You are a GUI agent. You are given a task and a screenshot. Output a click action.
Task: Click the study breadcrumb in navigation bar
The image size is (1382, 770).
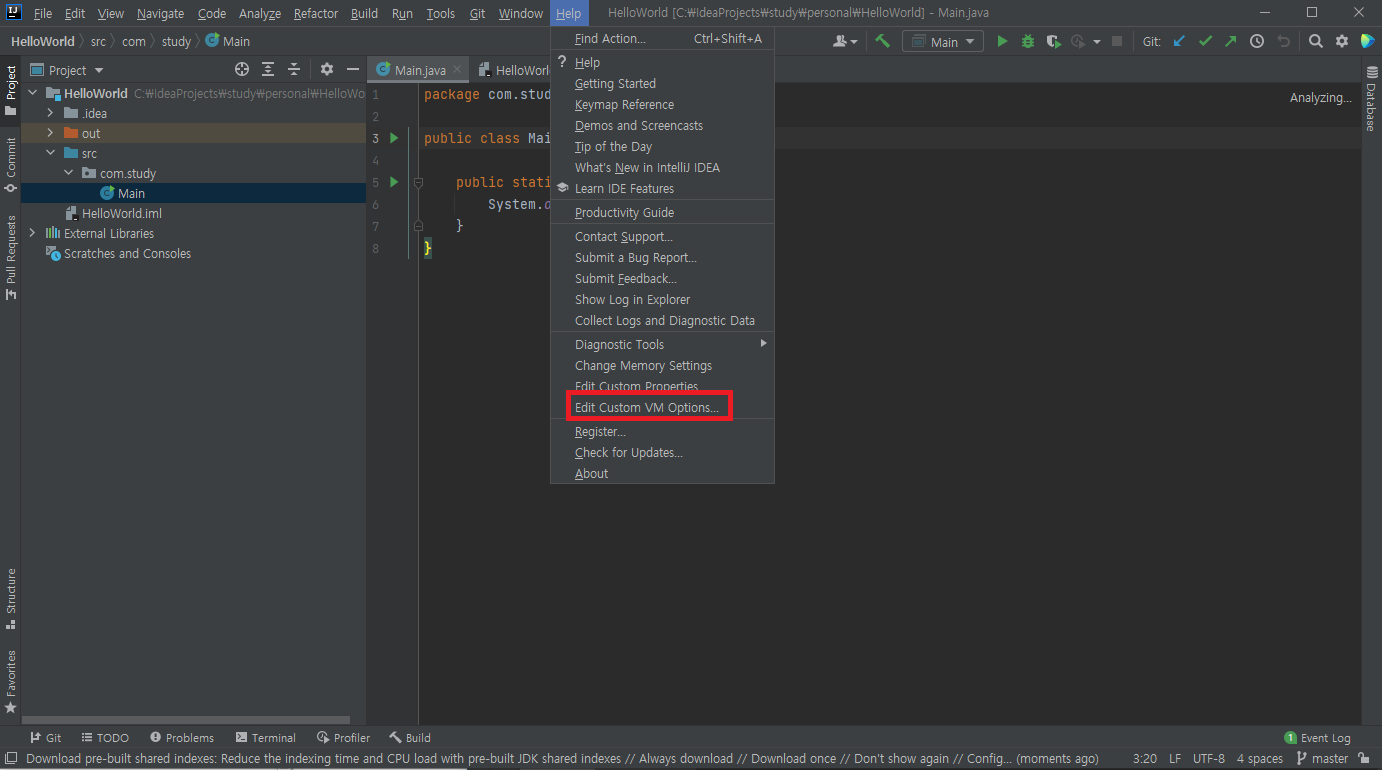click(x=176, y=41)
